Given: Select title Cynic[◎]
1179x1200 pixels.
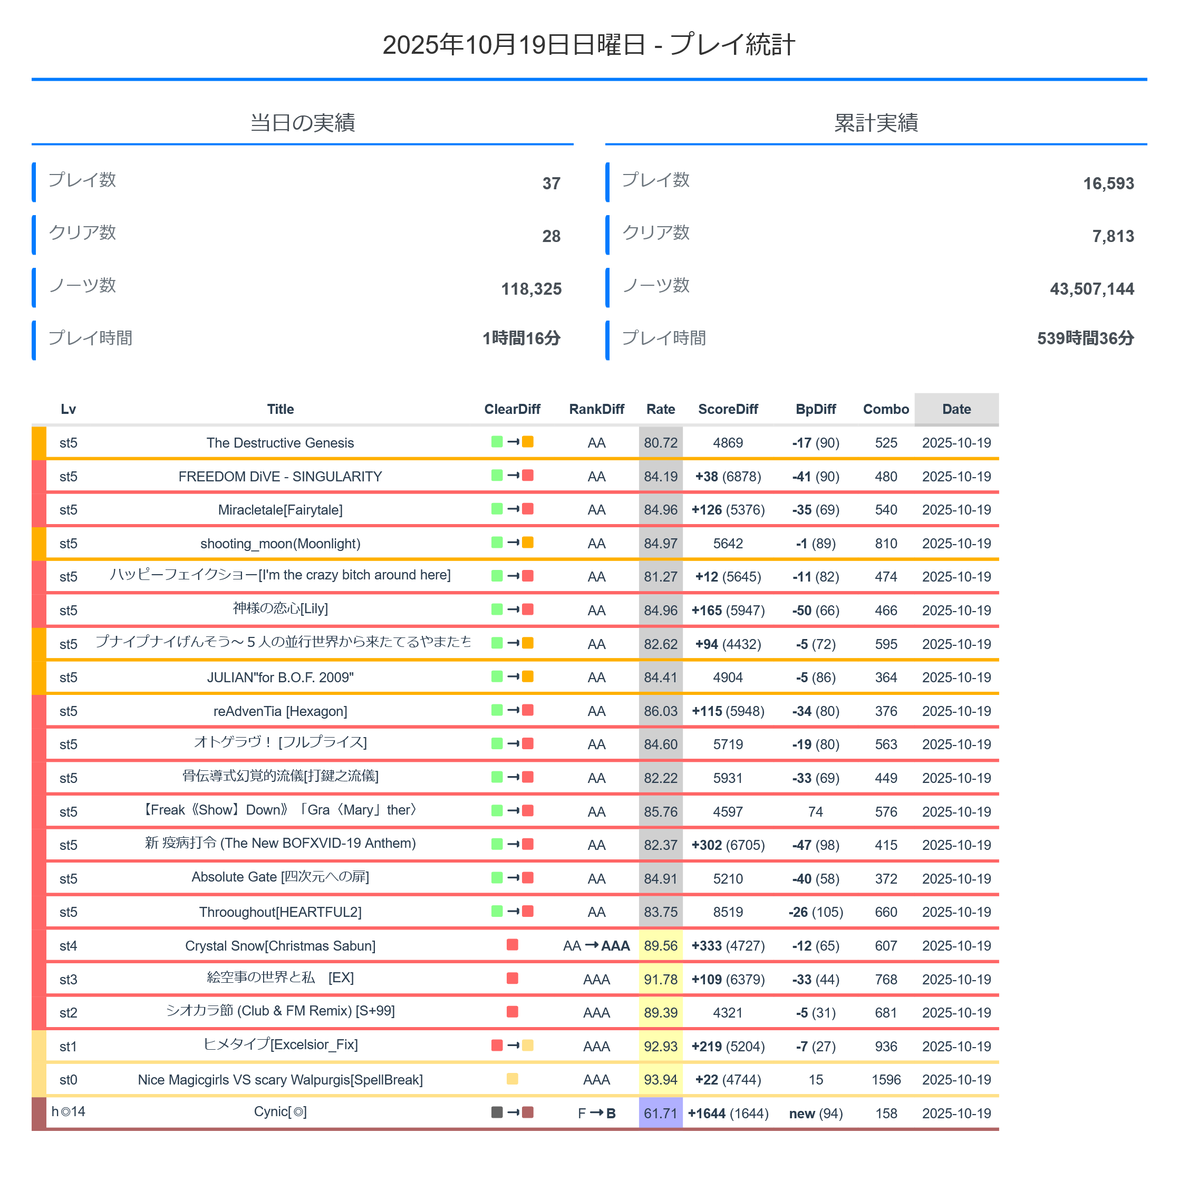Looking at the screenshot, I should point(280,1112).
